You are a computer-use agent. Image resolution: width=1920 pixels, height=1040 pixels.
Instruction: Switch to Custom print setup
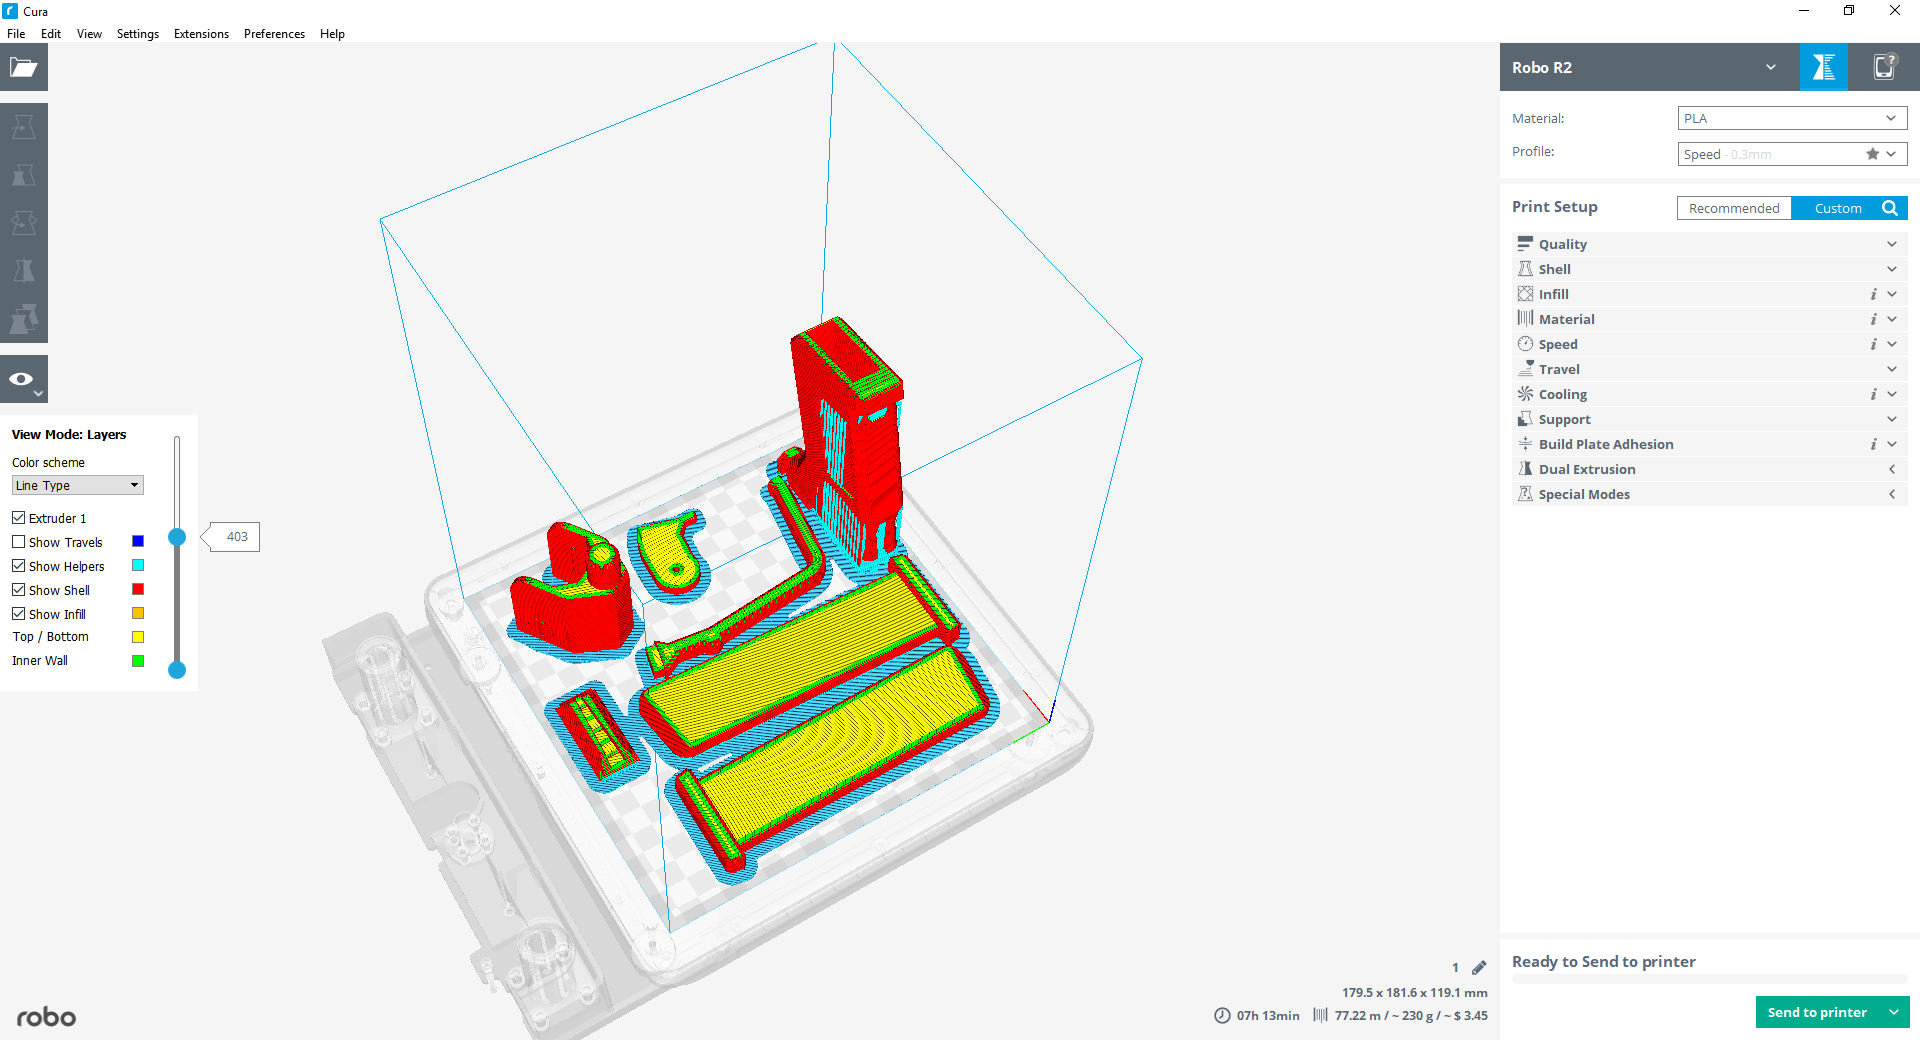click(1838, 208)
